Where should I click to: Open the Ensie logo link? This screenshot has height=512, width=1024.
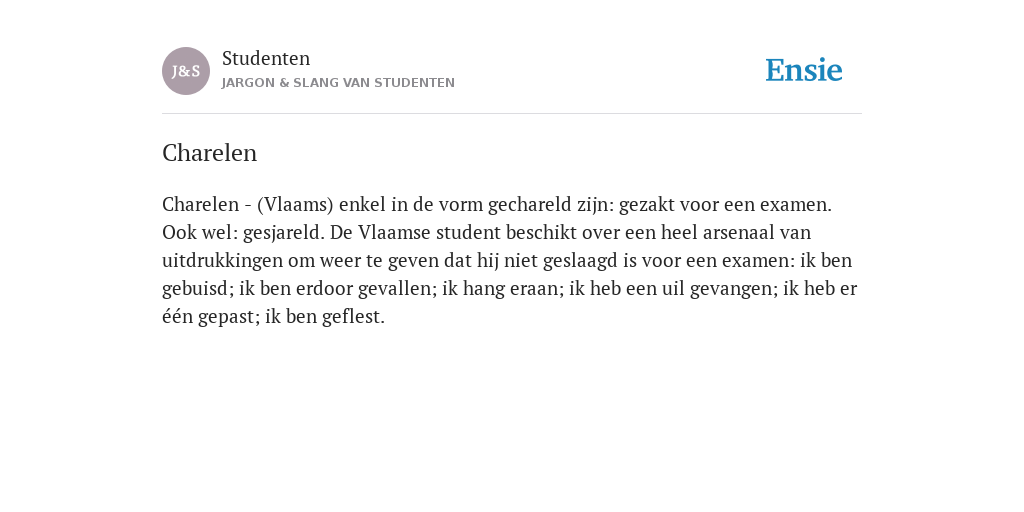pos(804,70)
